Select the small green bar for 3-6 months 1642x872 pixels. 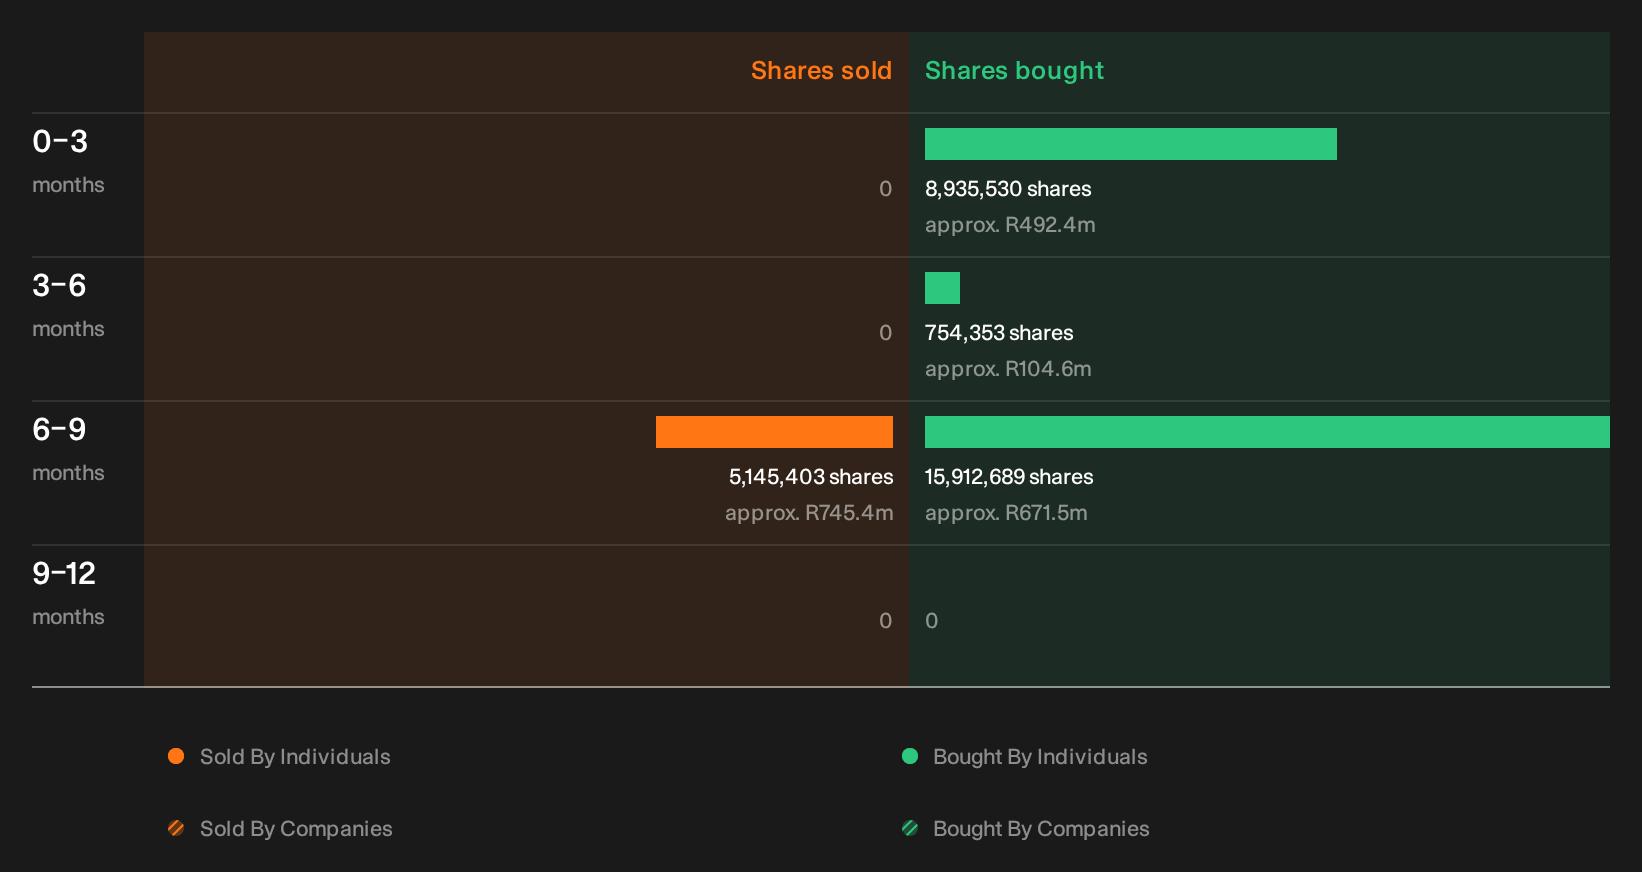(x=942, y=288)
